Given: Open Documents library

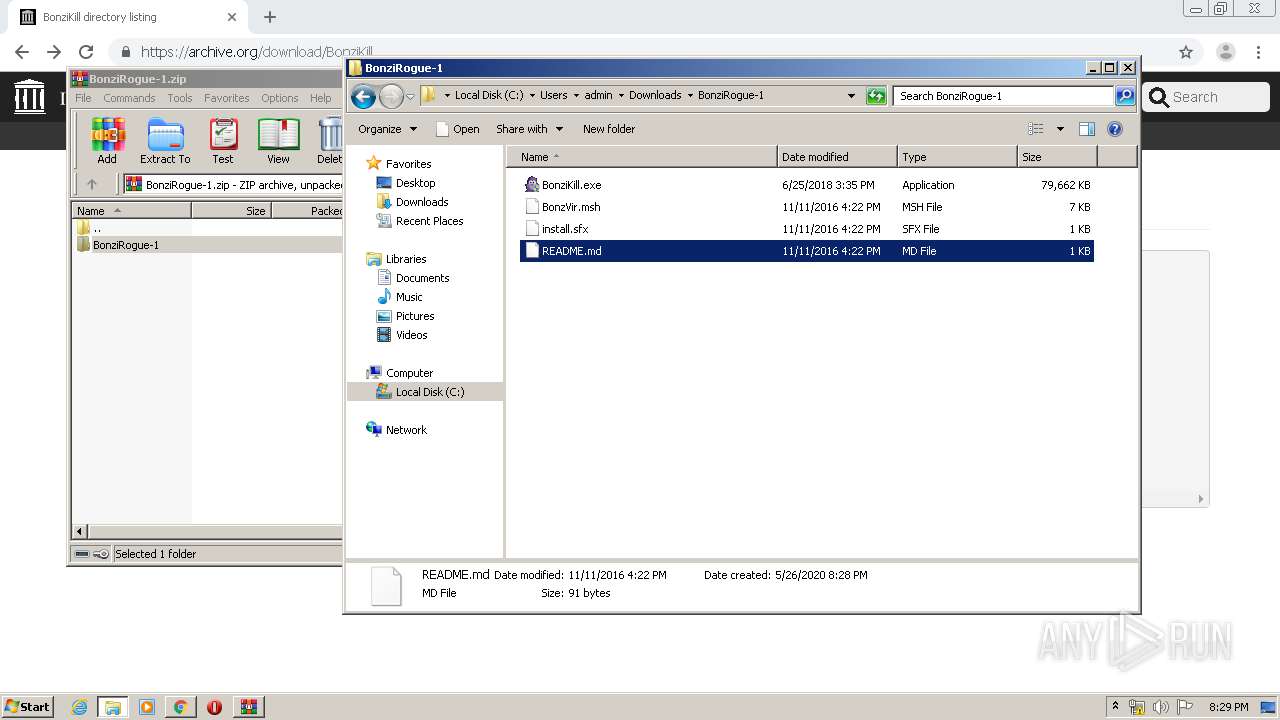Looking at the screenshot, I should tap(422, 278).
